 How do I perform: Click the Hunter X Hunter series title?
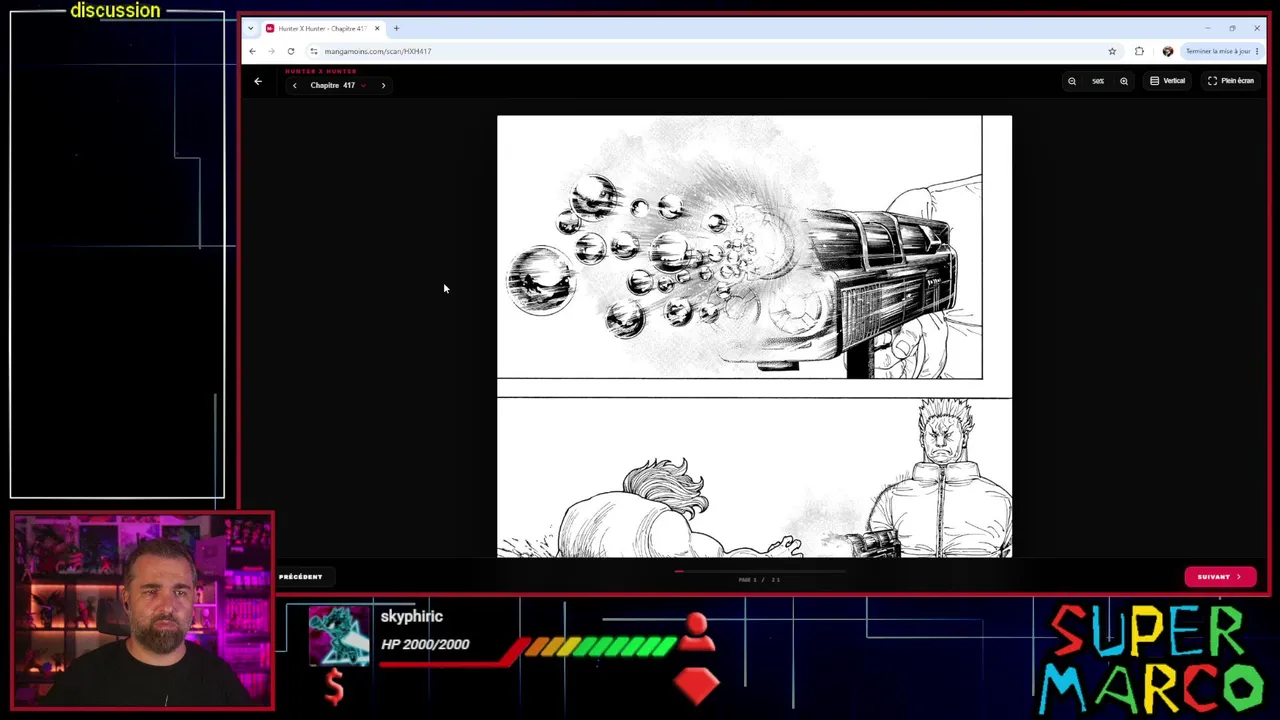321,71
